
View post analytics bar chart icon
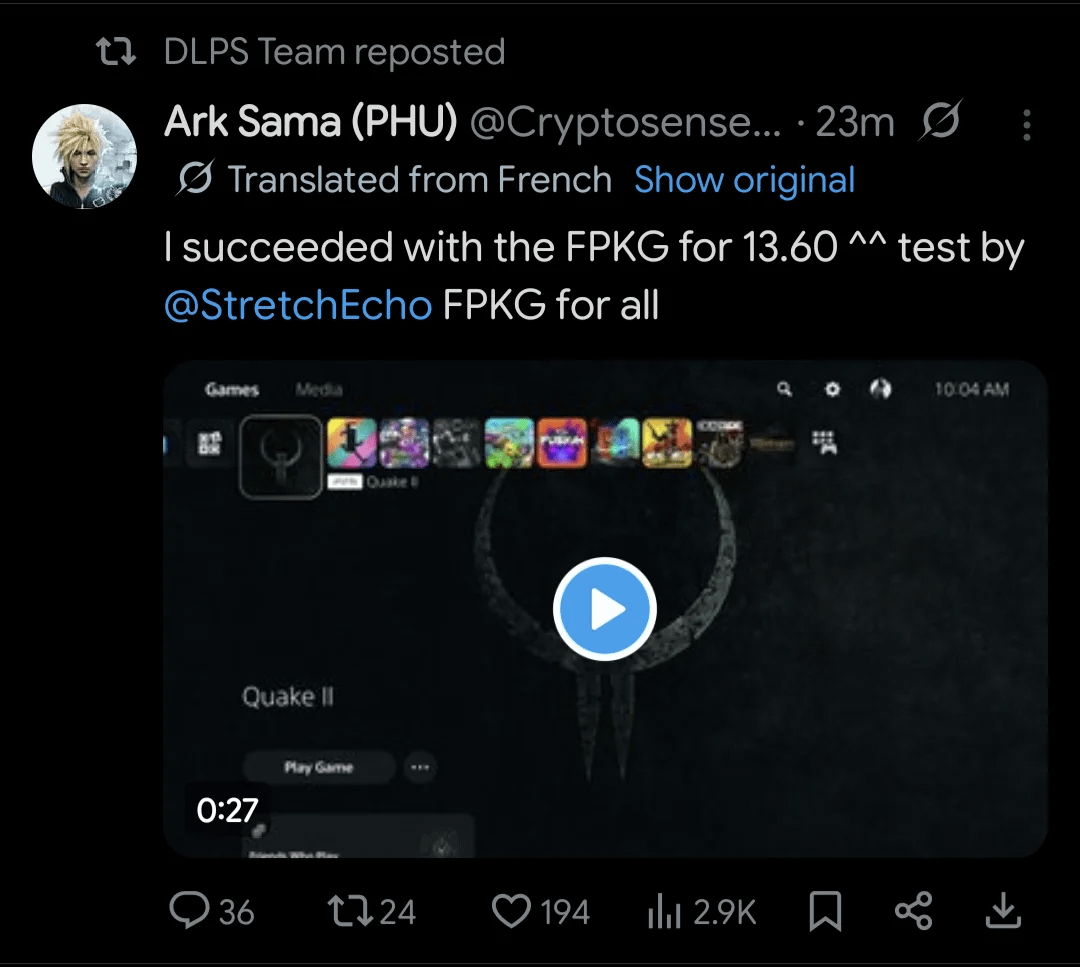click(x=664, y=911)
